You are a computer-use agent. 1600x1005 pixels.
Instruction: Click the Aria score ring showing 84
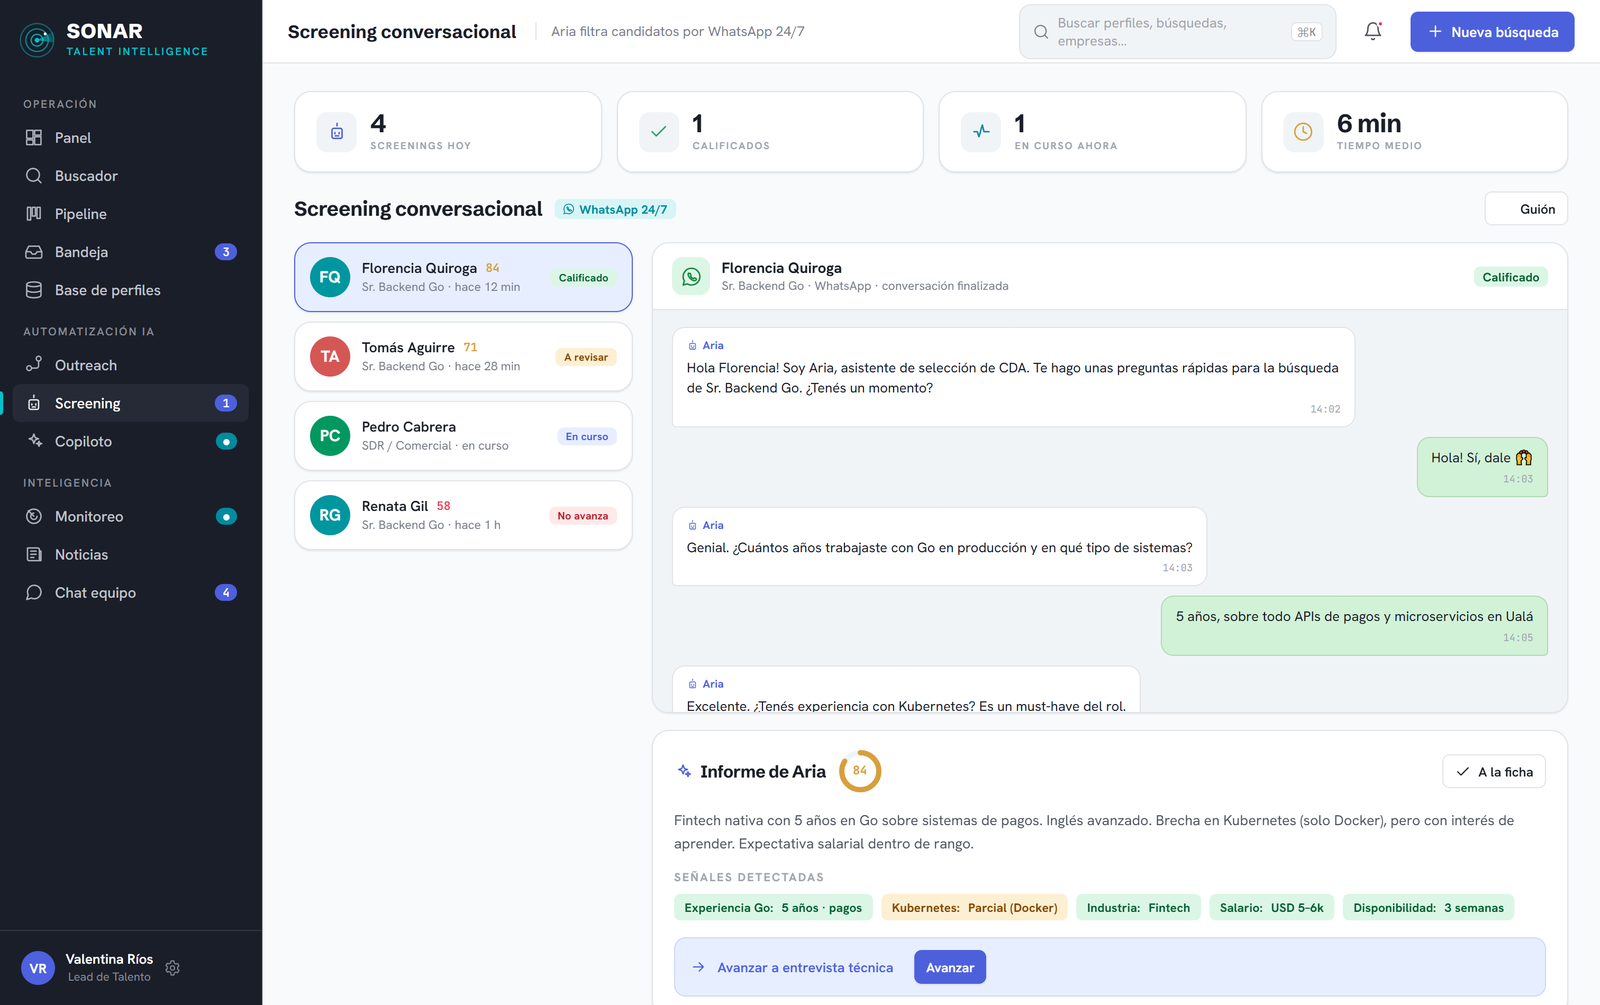(x=860, y=771)
